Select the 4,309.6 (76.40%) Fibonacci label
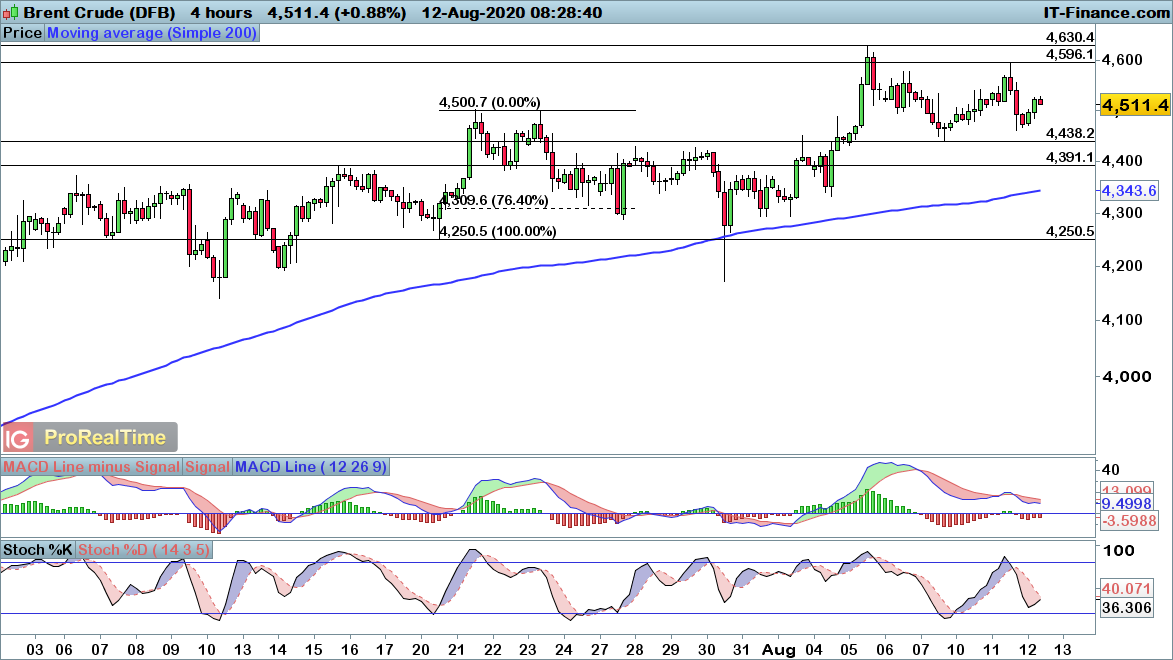Image resolution: width=1173 pixels, height=660 pixels. pos(494,200)
